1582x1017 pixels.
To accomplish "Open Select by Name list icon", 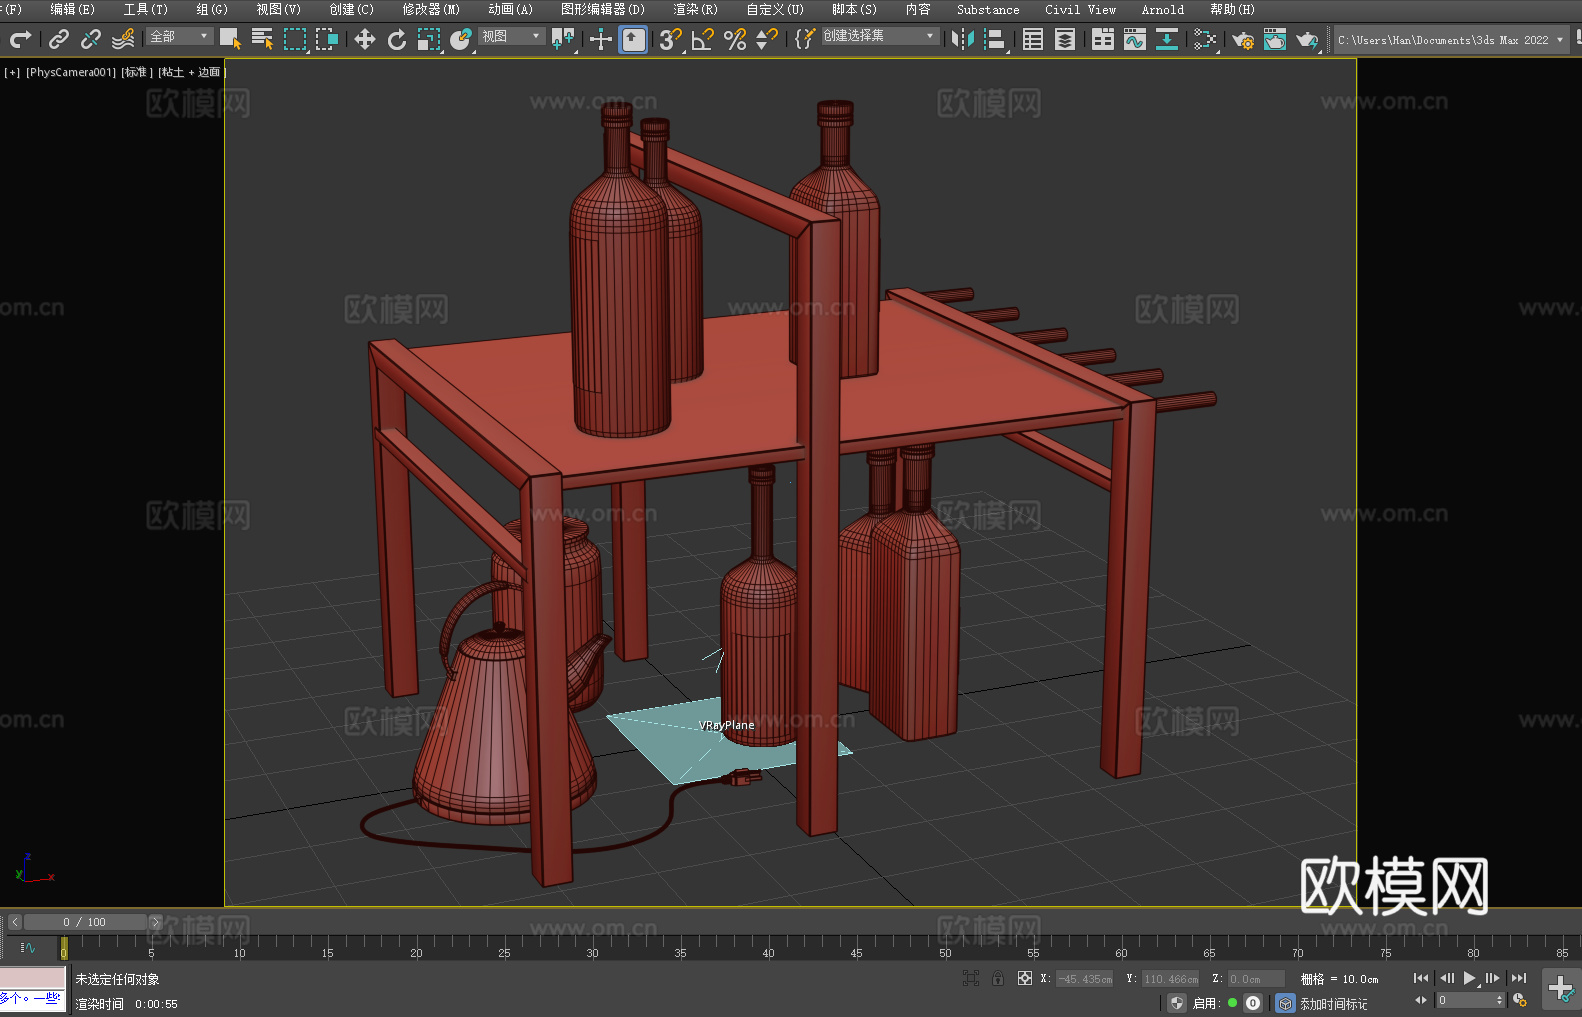I will point(262,39).
